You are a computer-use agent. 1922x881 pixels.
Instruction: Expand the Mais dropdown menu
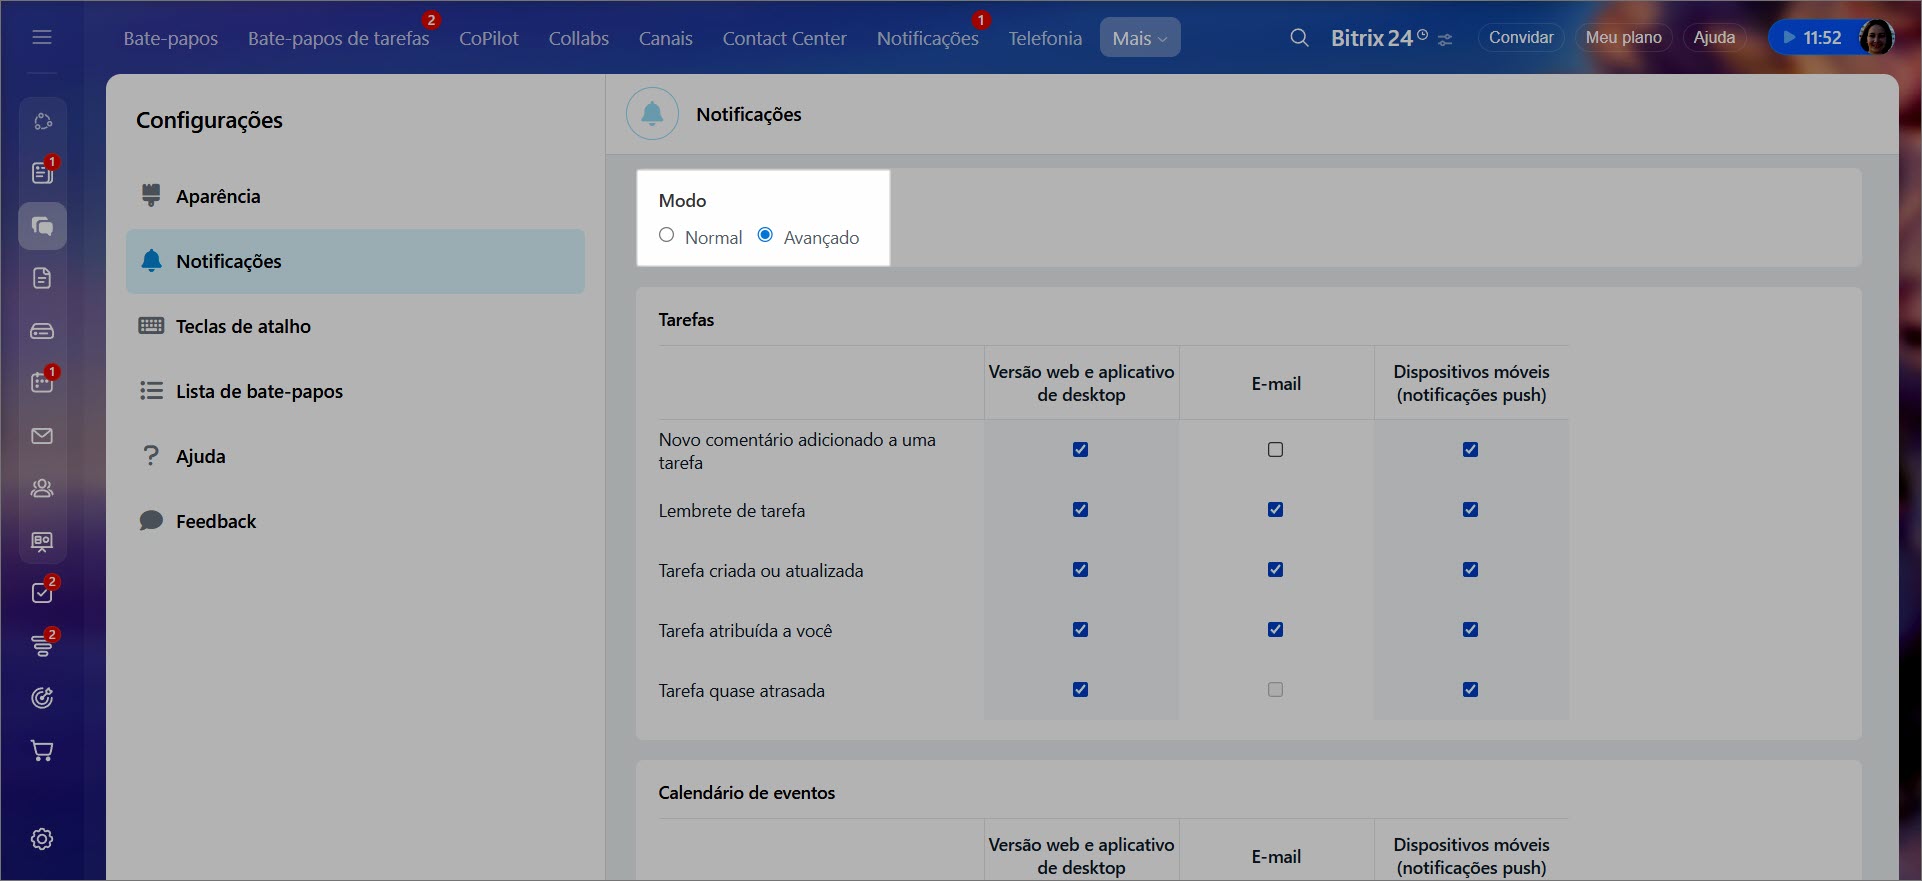[1139, 38]
